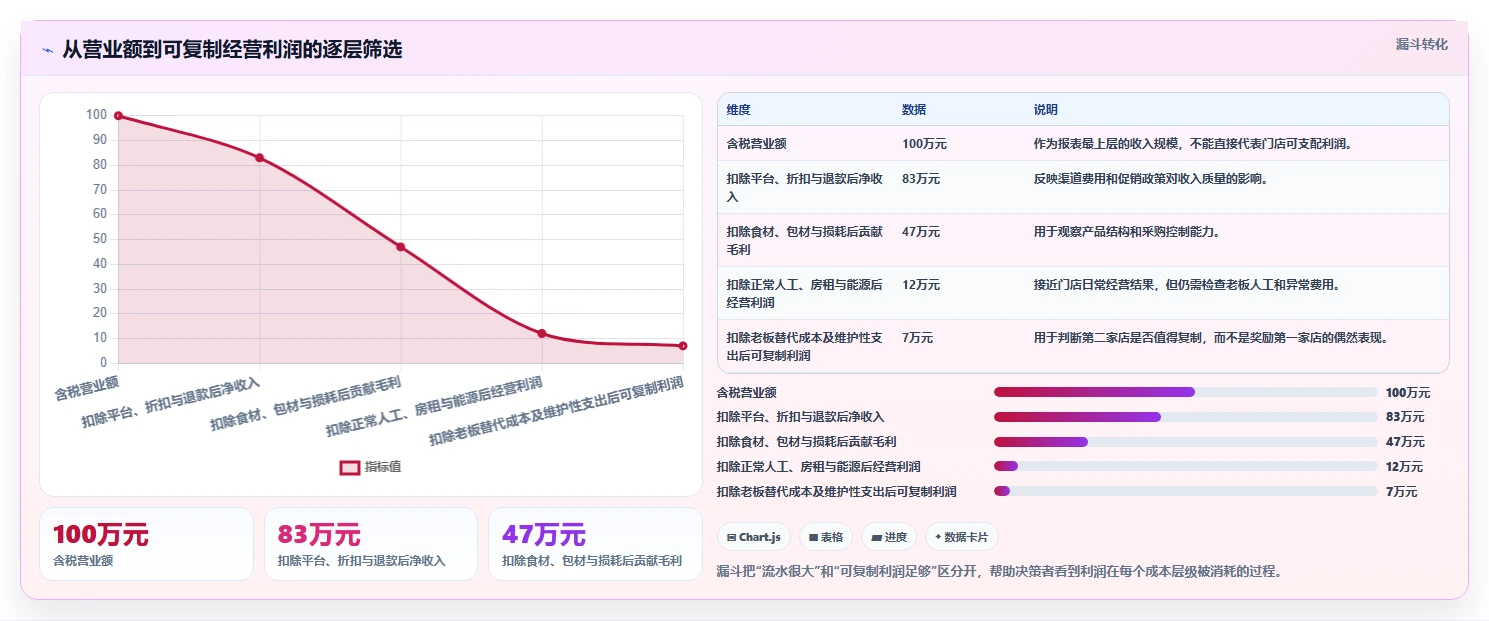
Task: Click table cell 扣除平台、折扣与退款后净收入
Action: coord(805,187)
